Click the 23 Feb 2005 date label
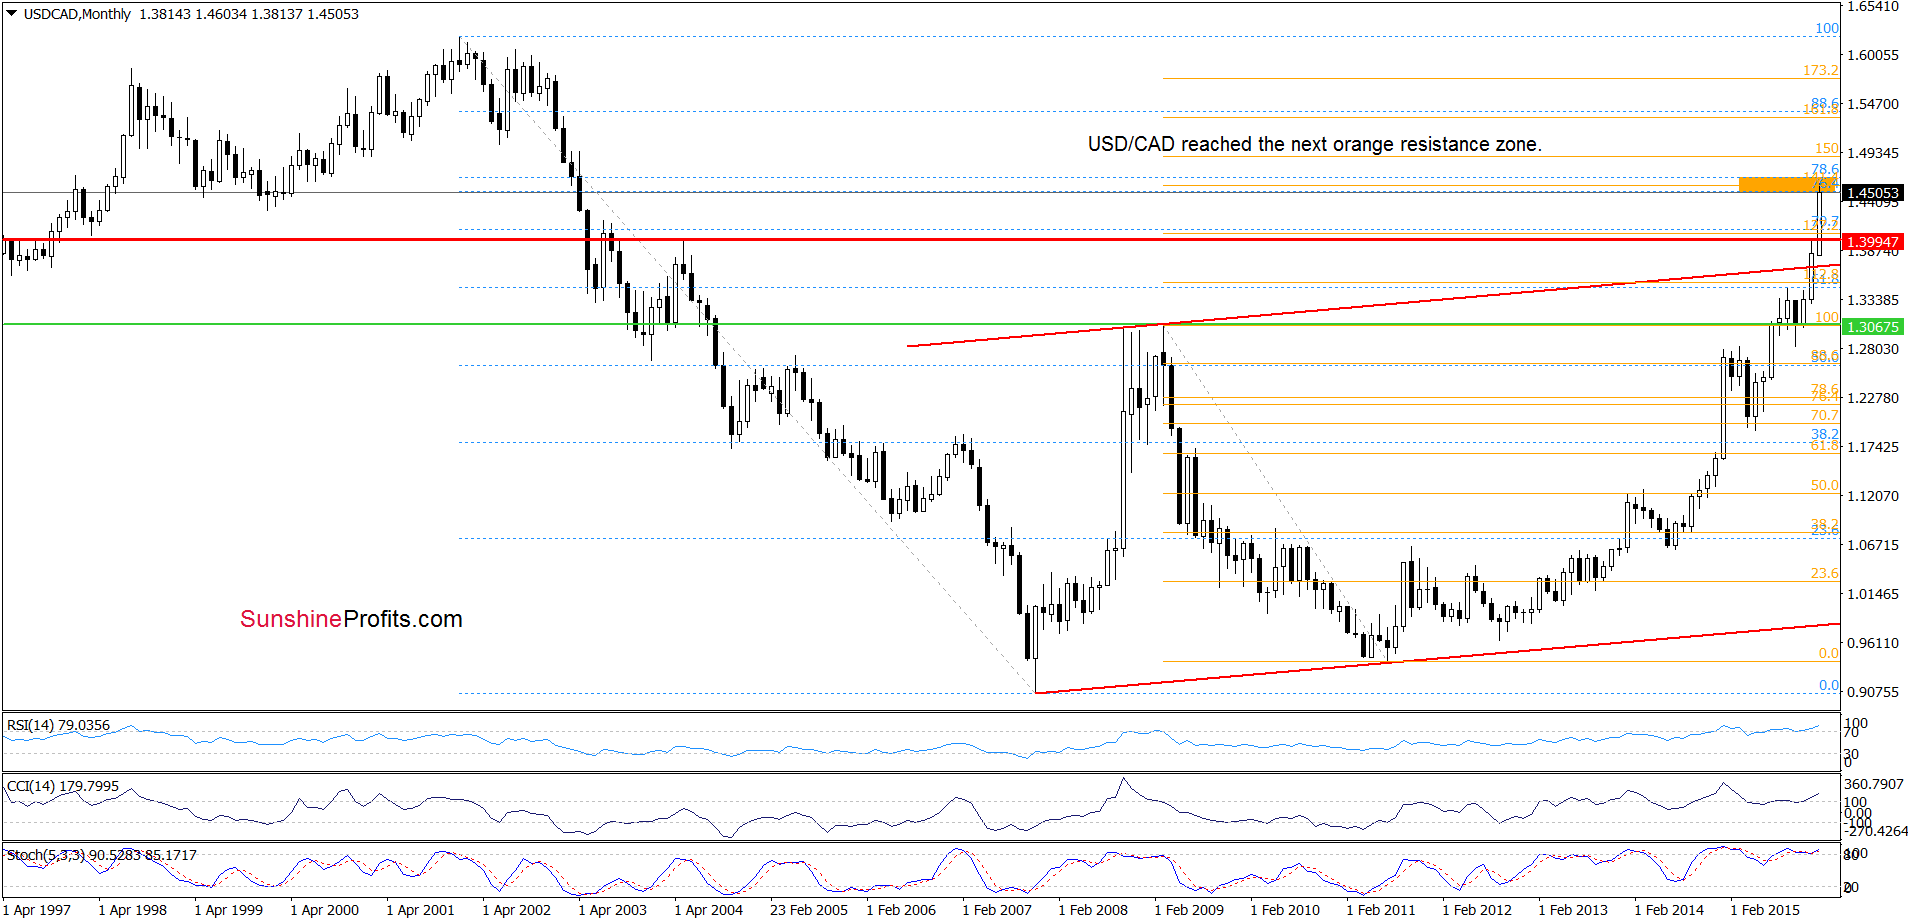Screen dimensions: 1908x924 809,910
